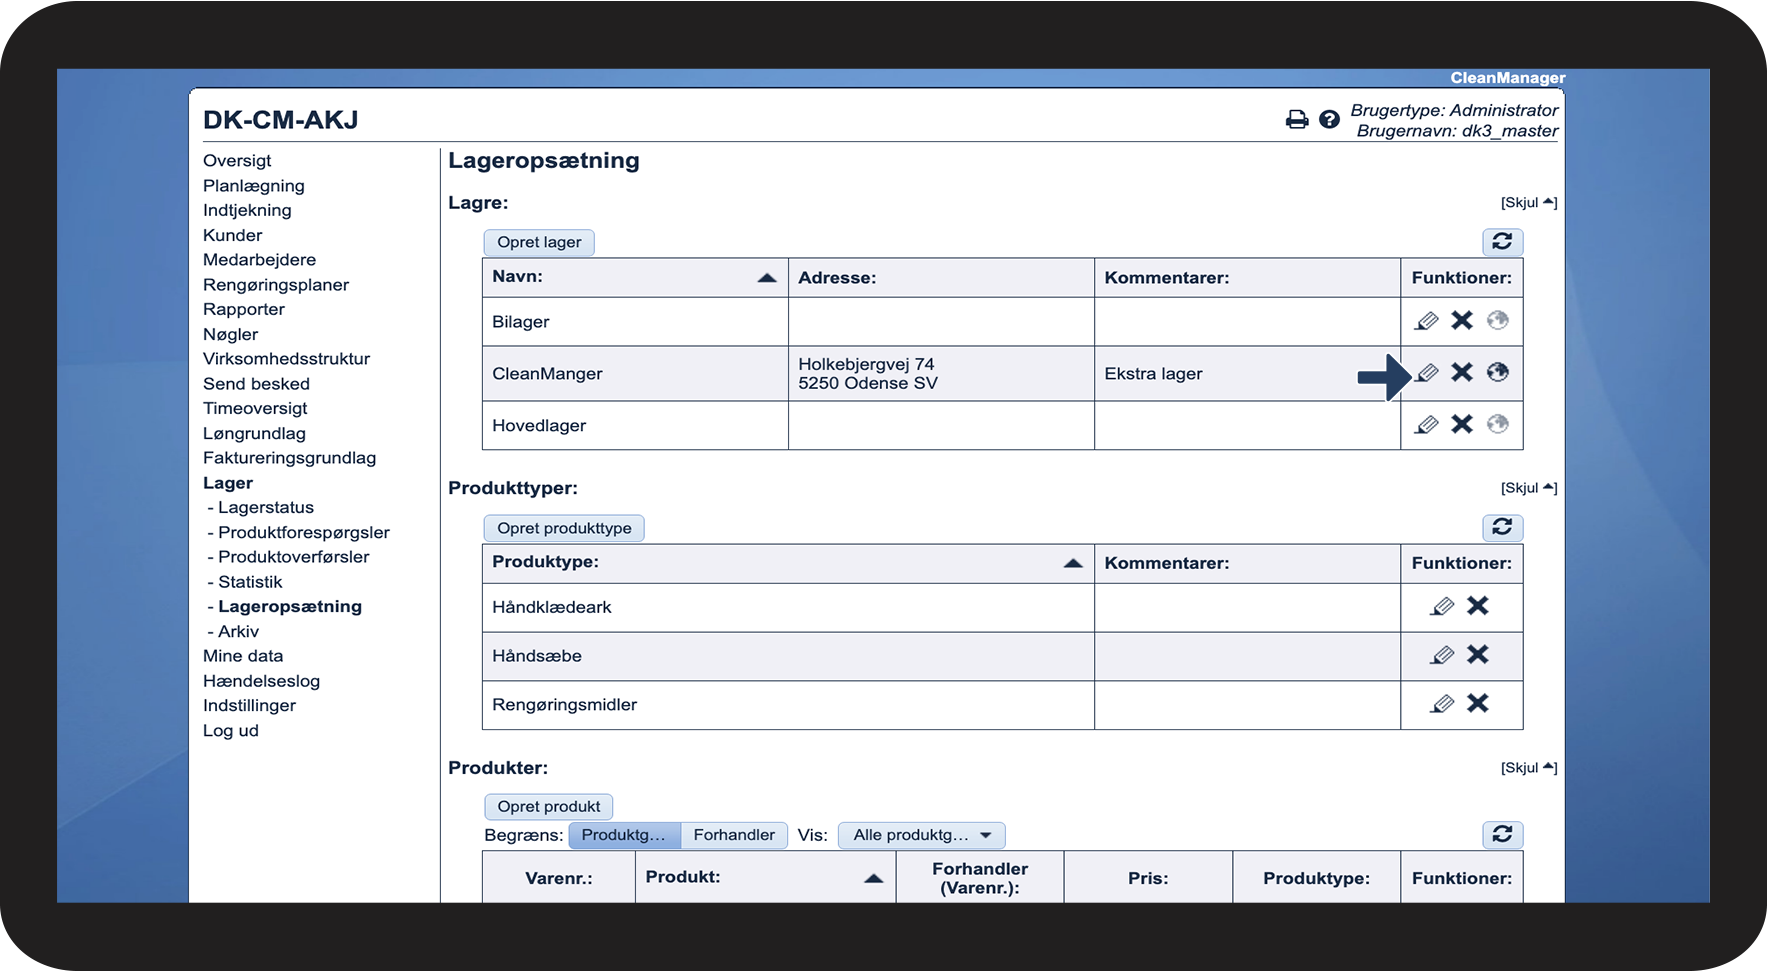Delete the Bilager warehouse row
This screenshot has height=971, width=1767.
click(x=1462, y=321)
